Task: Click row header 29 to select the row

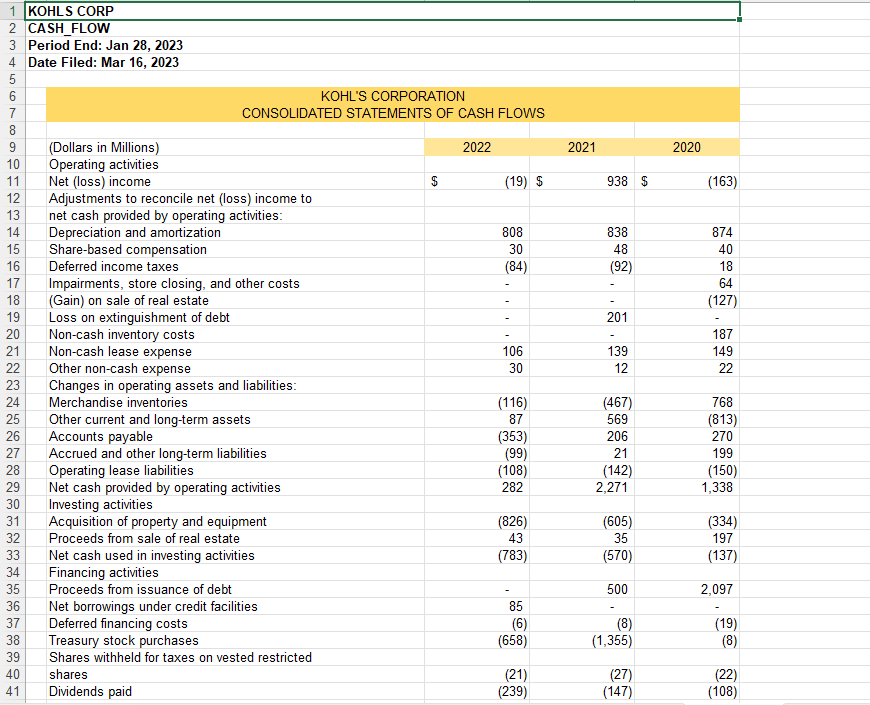Action: [12, 487]
